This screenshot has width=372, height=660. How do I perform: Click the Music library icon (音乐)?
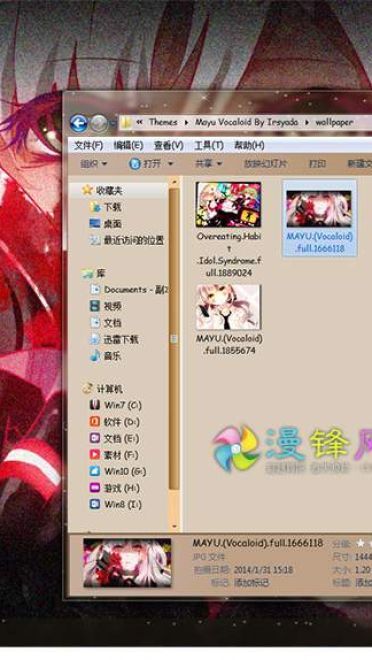tap(95, 356)
